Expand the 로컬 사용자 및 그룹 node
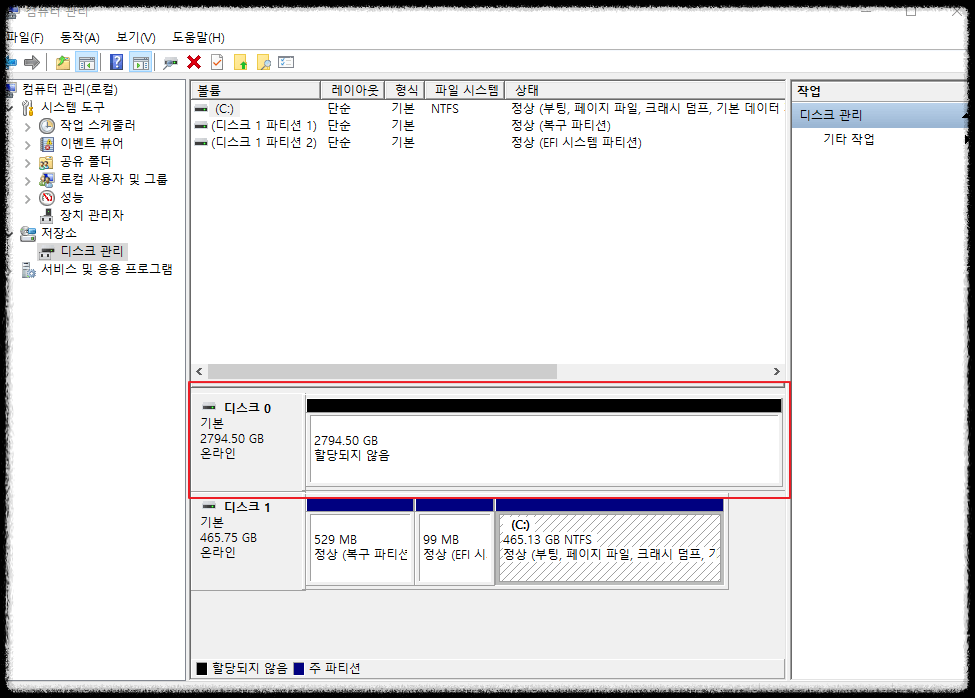 [x=27, y=181]
